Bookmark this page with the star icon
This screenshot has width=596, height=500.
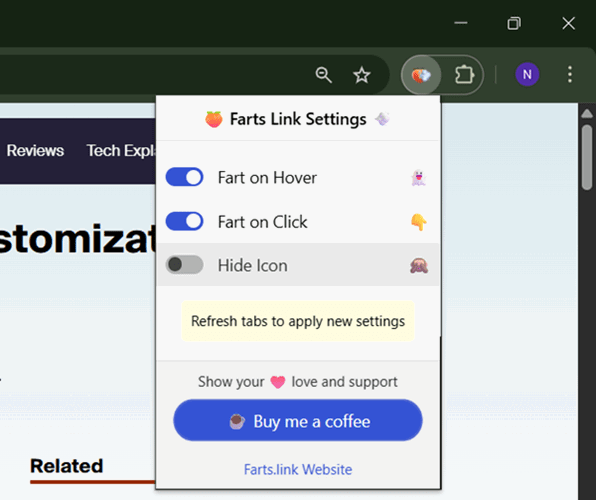tap(361, 75)
